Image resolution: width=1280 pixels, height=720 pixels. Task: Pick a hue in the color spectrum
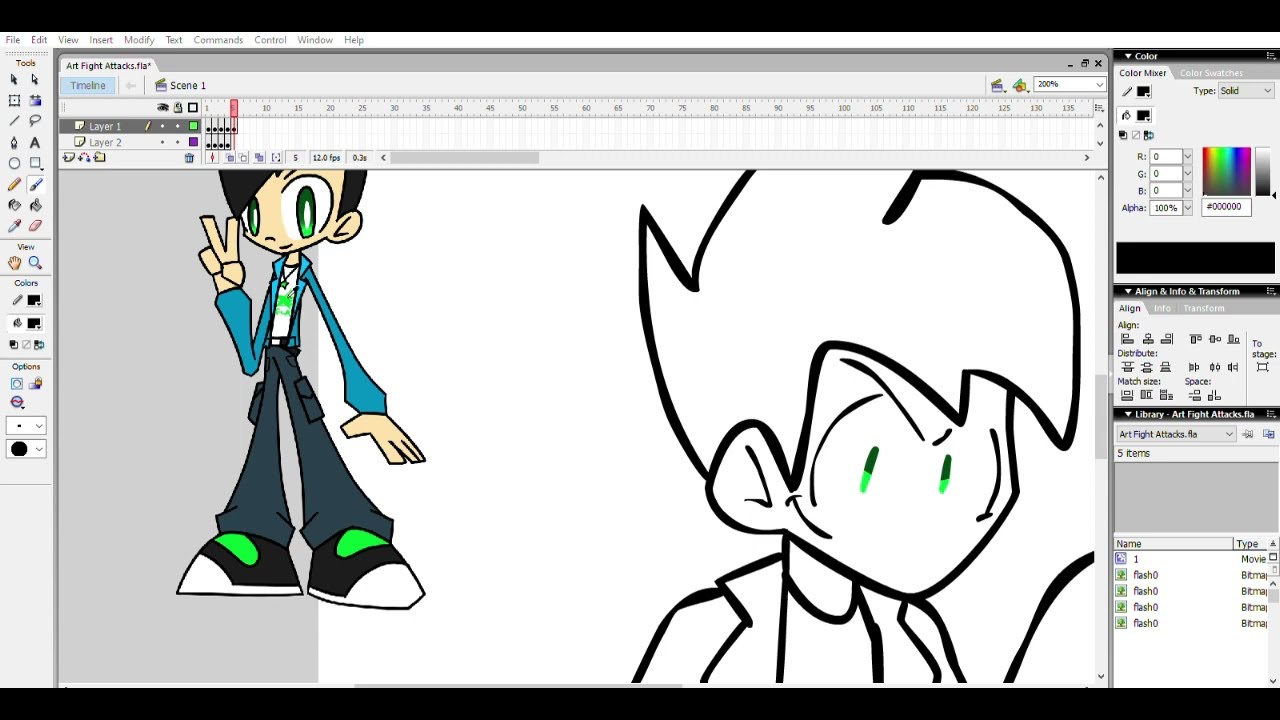pos(1226,171)
